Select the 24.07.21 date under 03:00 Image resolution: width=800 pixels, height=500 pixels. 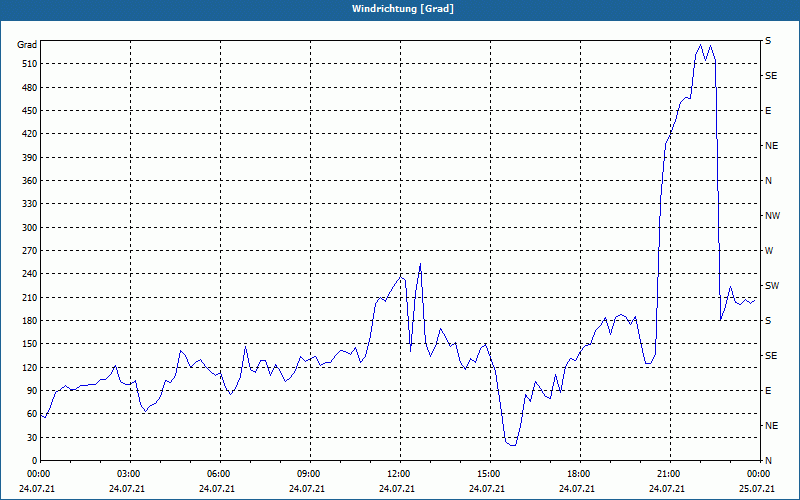click(127, 489)
